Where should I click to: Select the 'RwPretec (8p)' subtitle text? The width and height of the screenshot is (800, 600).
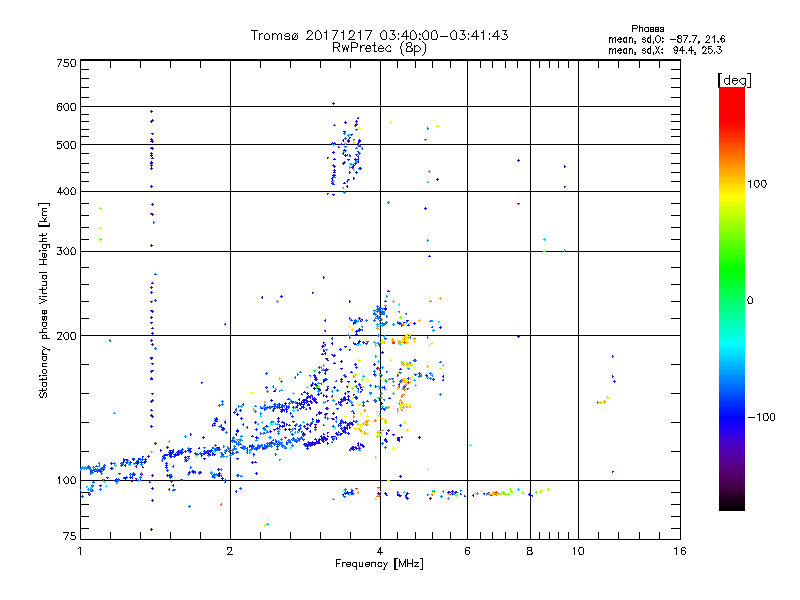tap(379, 48)
